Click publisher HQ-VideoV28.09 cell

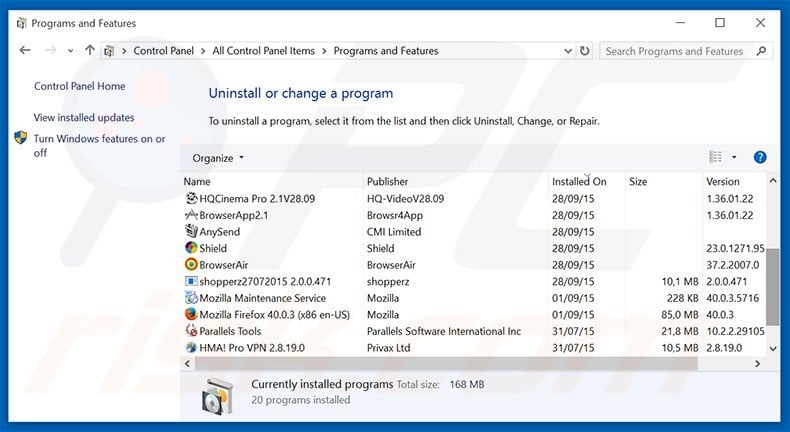coord(406,199)
